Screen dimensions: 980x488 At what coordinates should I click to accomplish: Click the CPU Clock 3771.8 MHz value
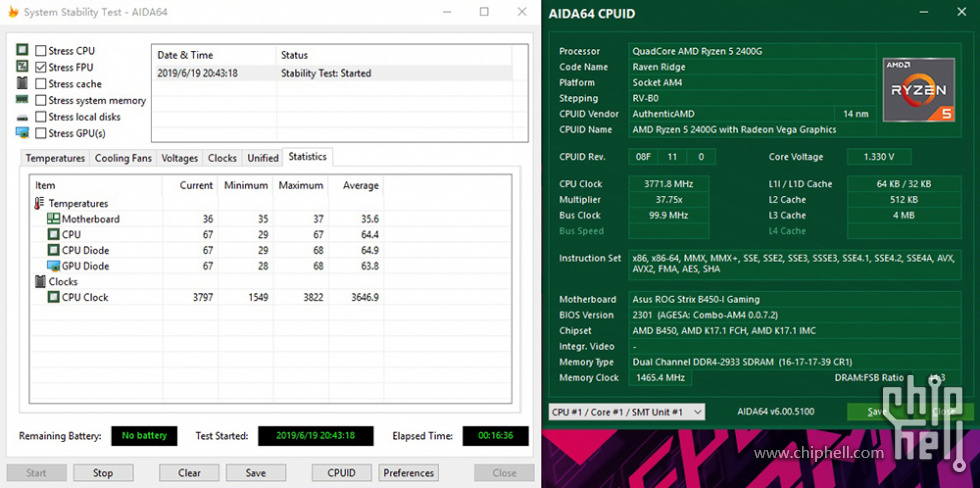click(x=669, y=184)
